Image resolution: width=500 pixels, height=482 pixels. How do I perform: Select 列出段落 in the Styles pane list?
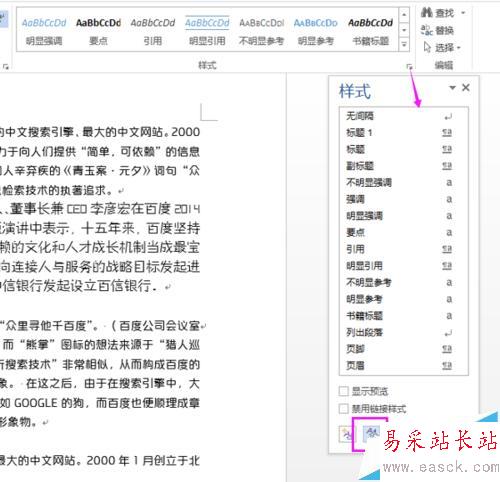tap(403, 333)
